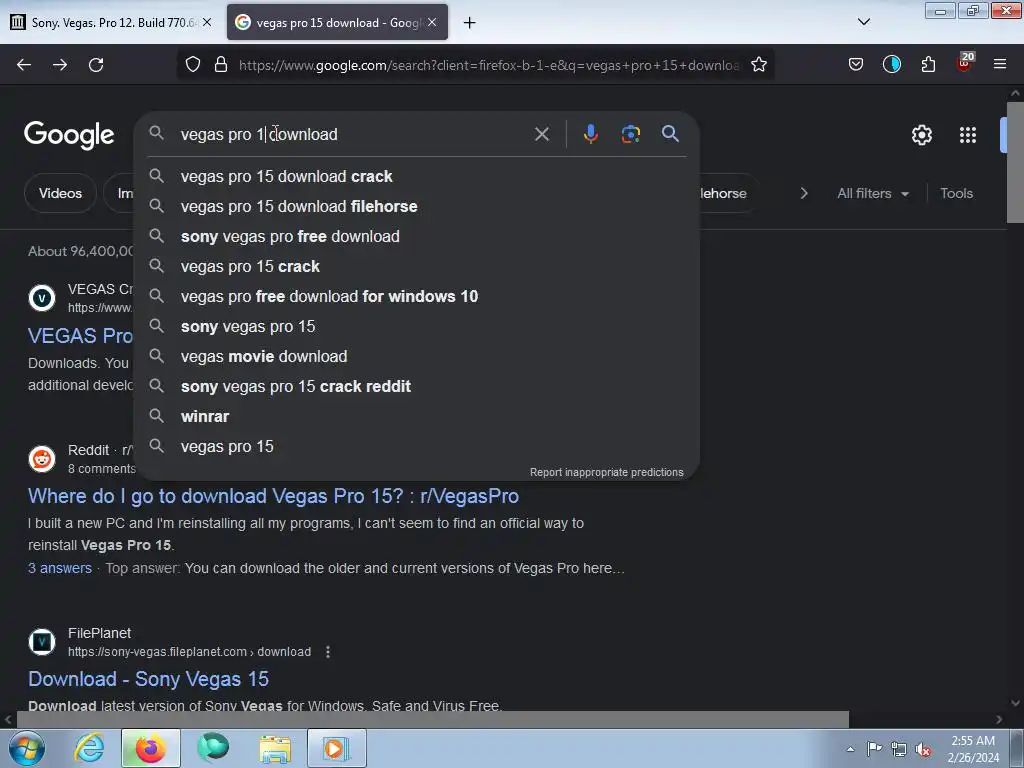
Task: Reload the current Google page
Action: pyautogui.click(x=96, y=65)
